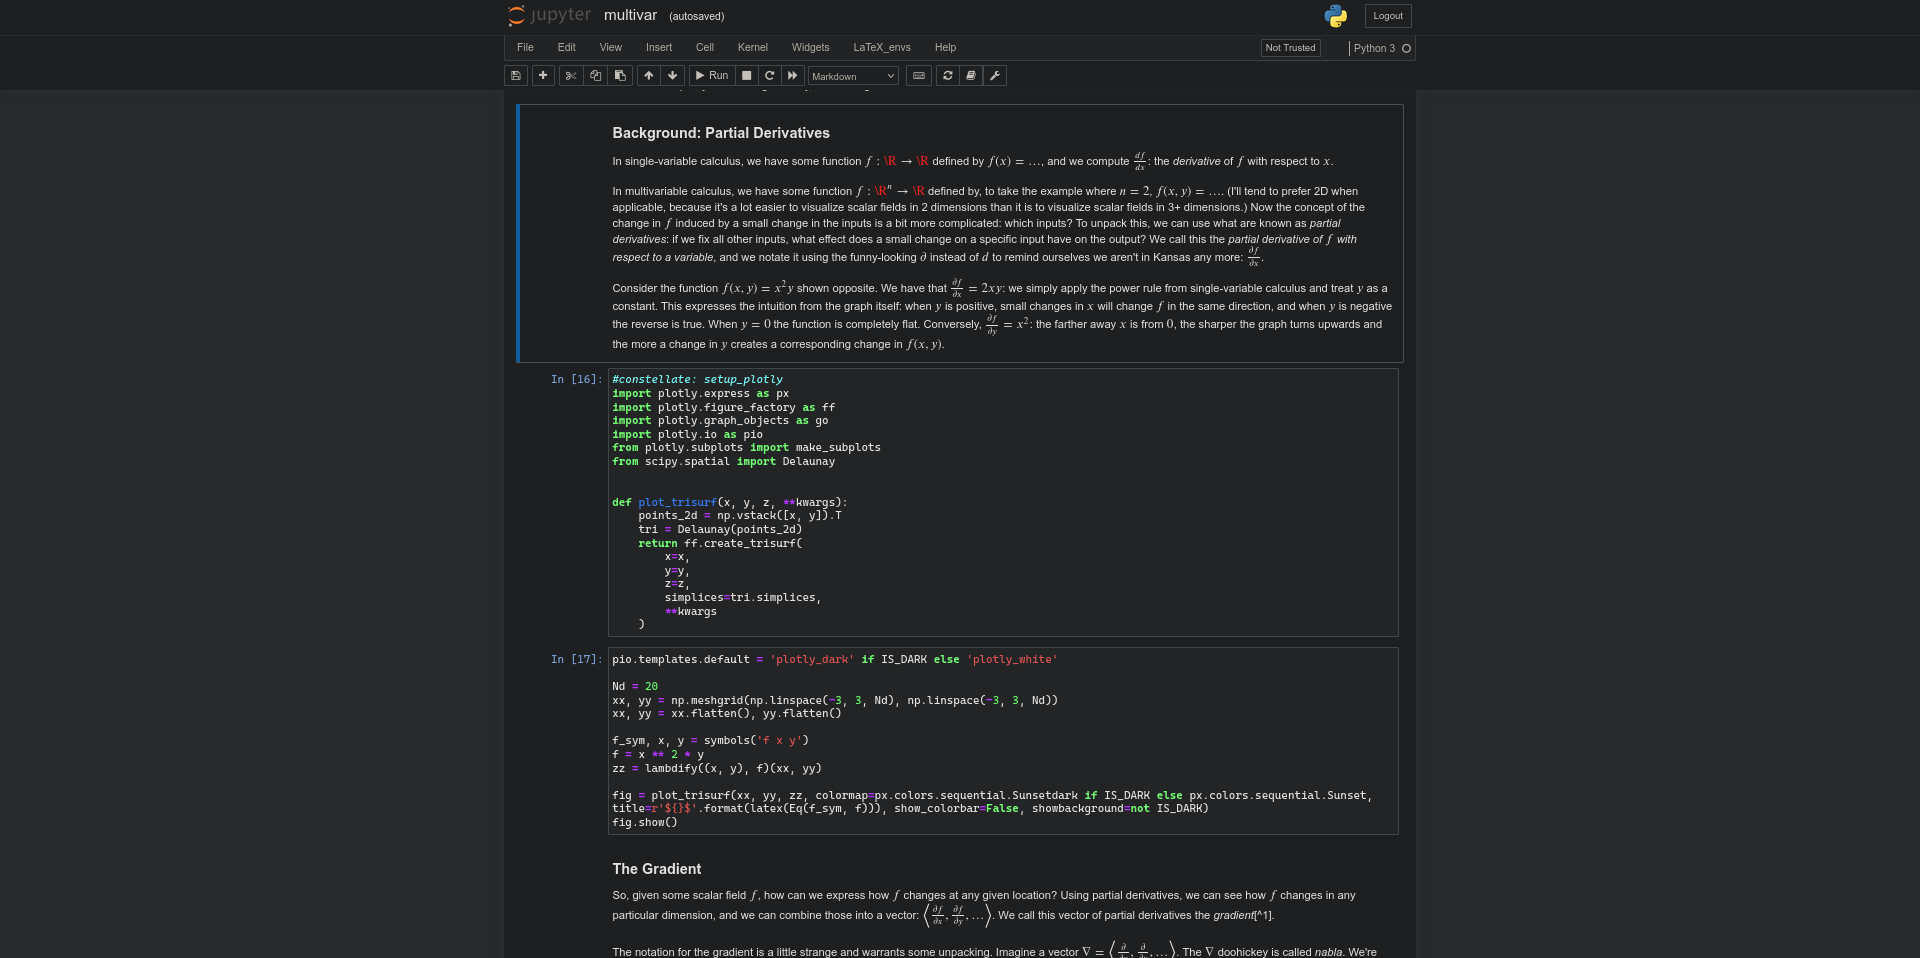Open the command palette keyboard icon
Screen dimensions: 1920x958
919,76
